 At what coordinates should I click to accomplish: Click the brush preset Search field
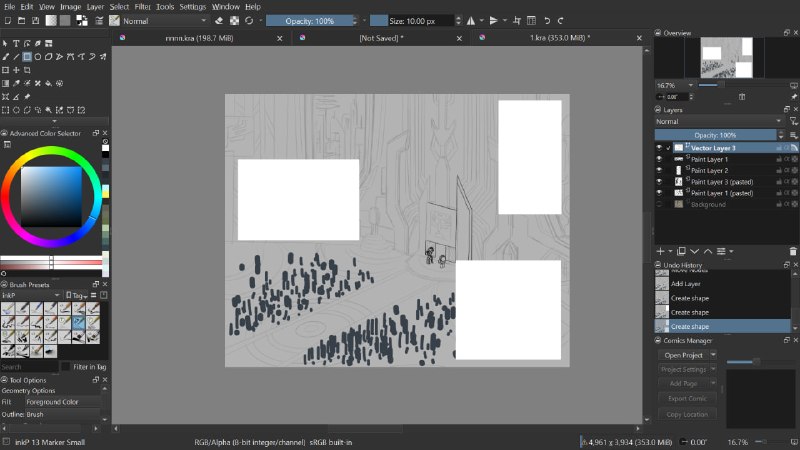[29, 367]
